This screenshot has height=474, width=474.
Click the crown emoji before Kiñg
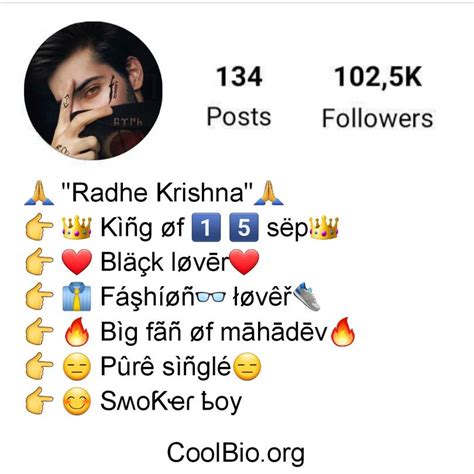pos(77,227)
